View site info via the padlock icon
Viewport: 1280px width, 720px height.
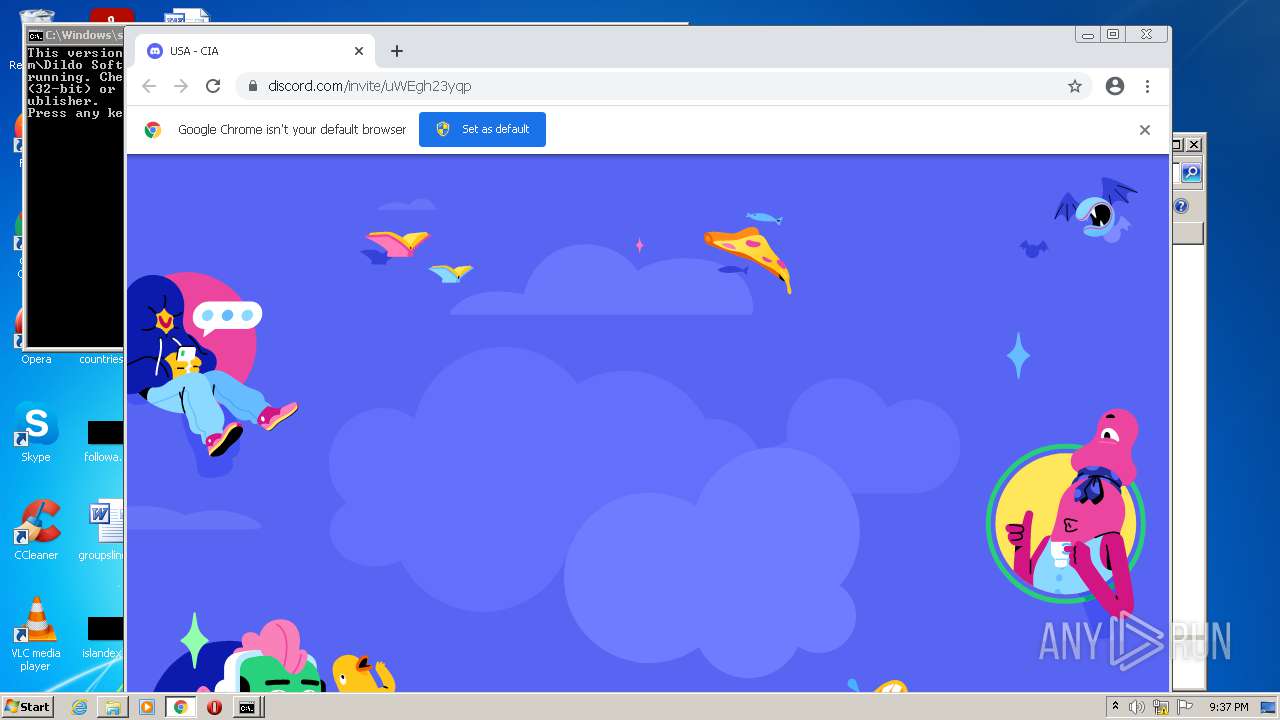[x=253, y=86]
